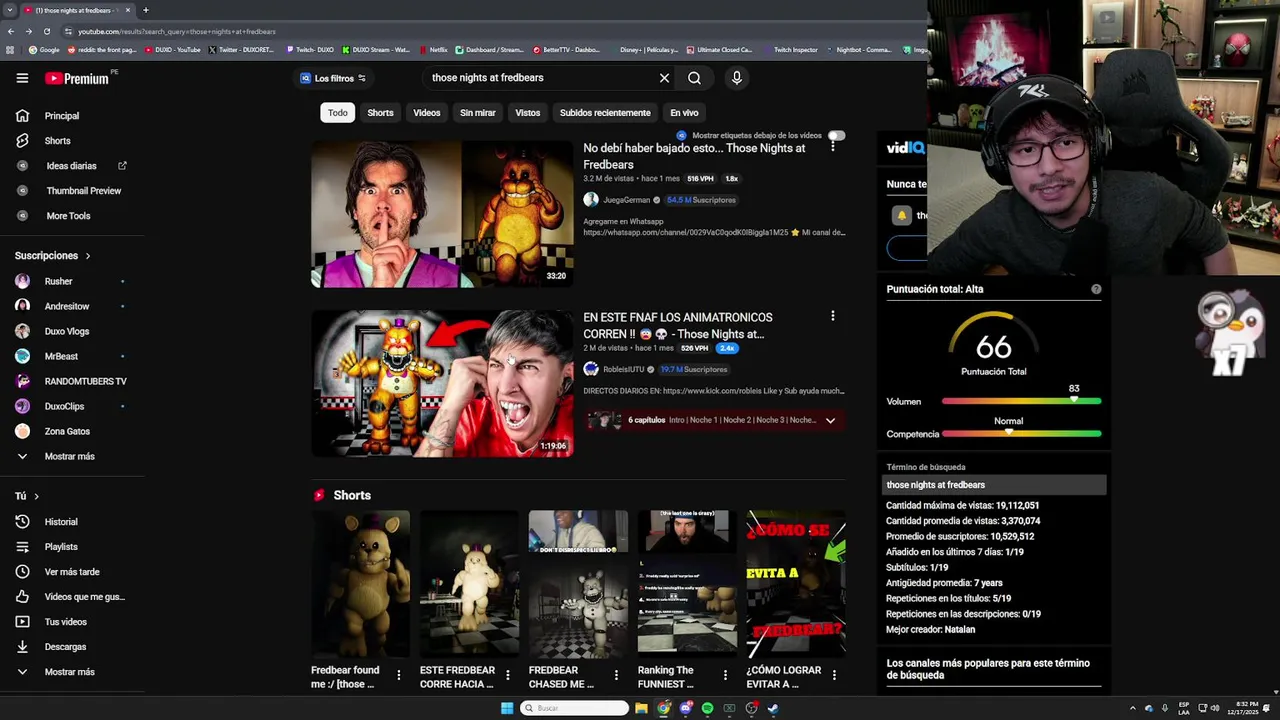The height and width of the screenshot is (720, 1280).
Task: Open options for 'Ranking The FUNNIEST' short
Action: click(x=725, y=676)
